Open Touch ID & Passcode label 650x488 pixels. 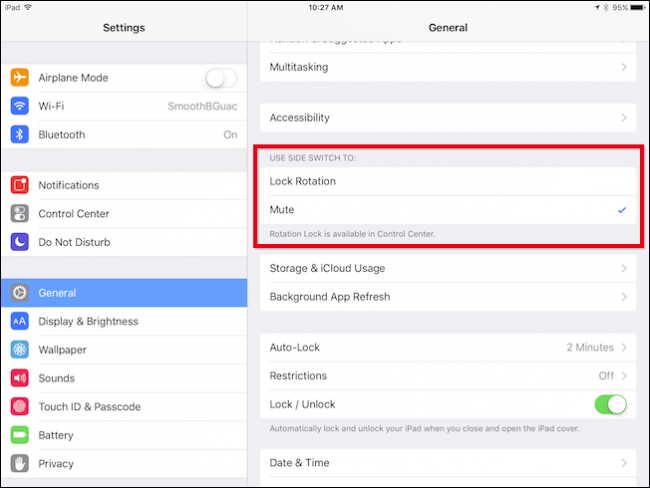(90, 407)
